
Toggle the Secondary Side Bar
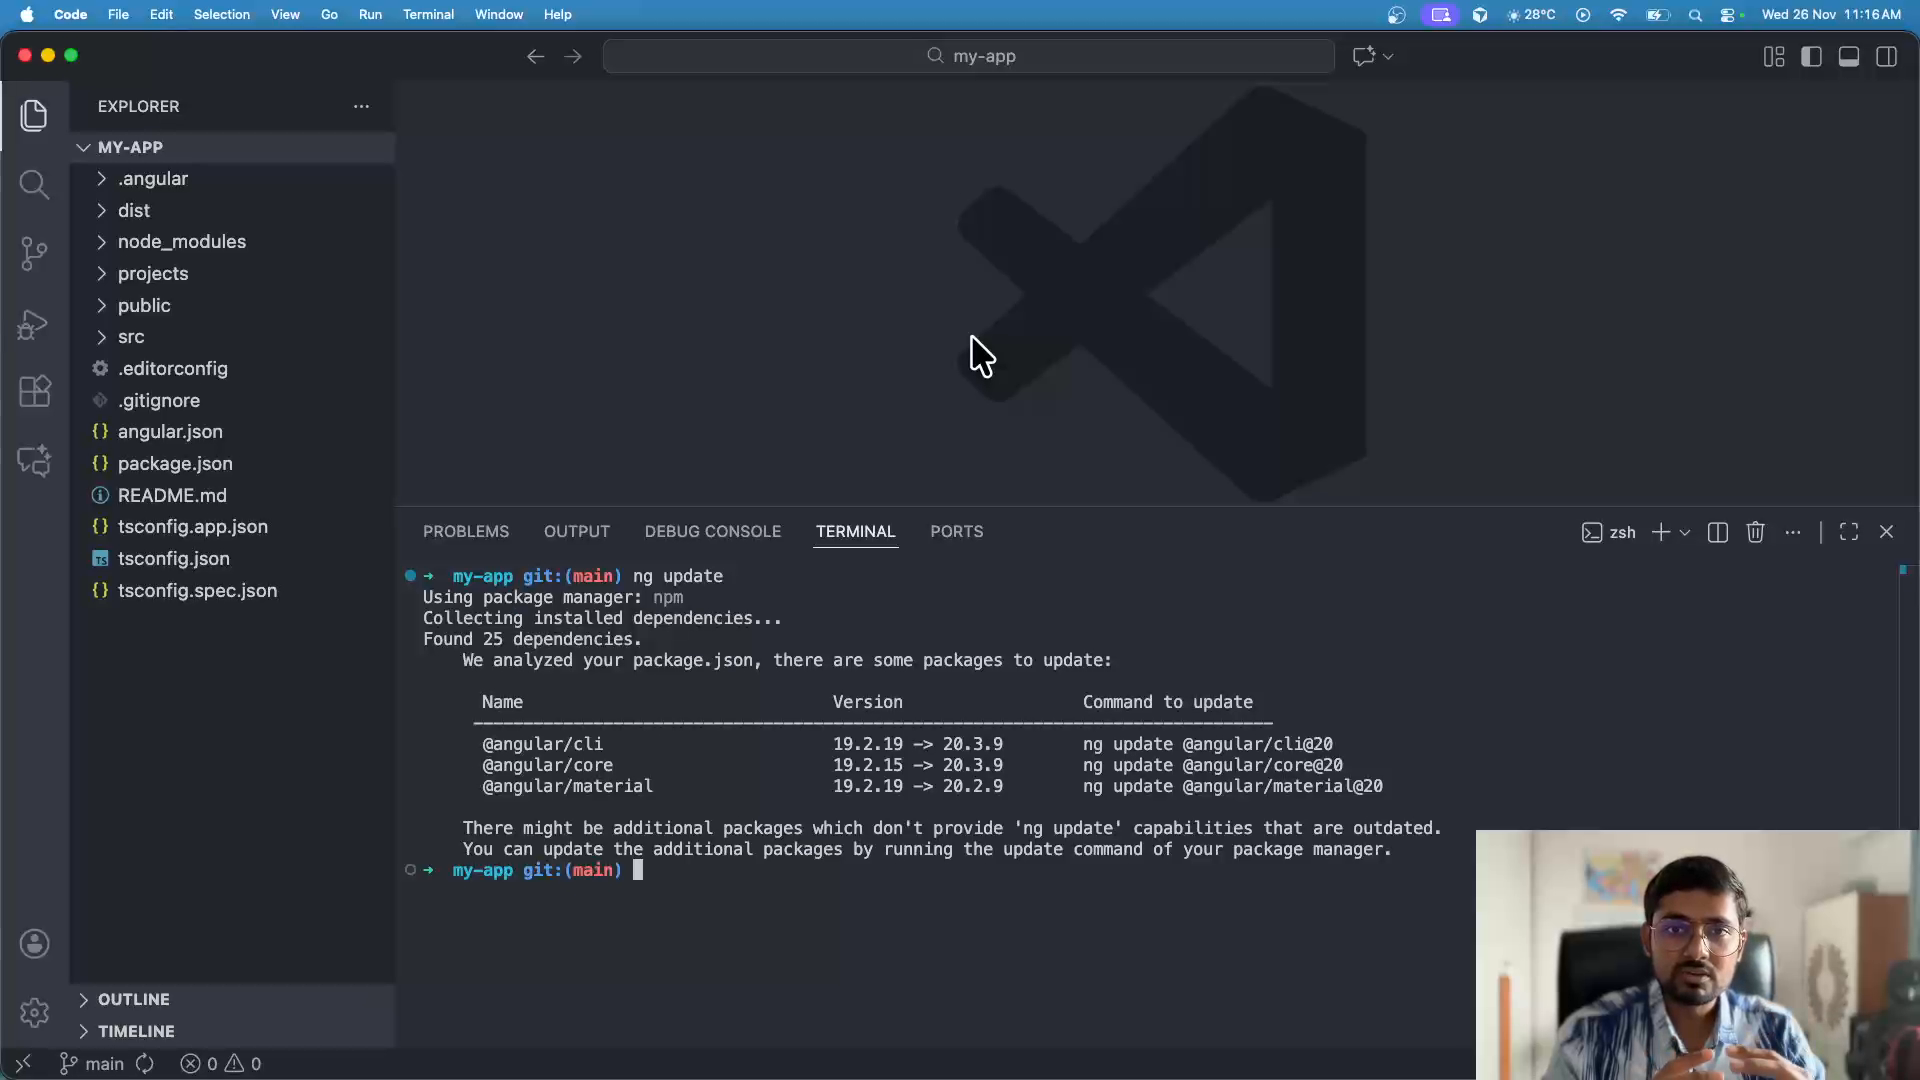[x=1887, y=56]
